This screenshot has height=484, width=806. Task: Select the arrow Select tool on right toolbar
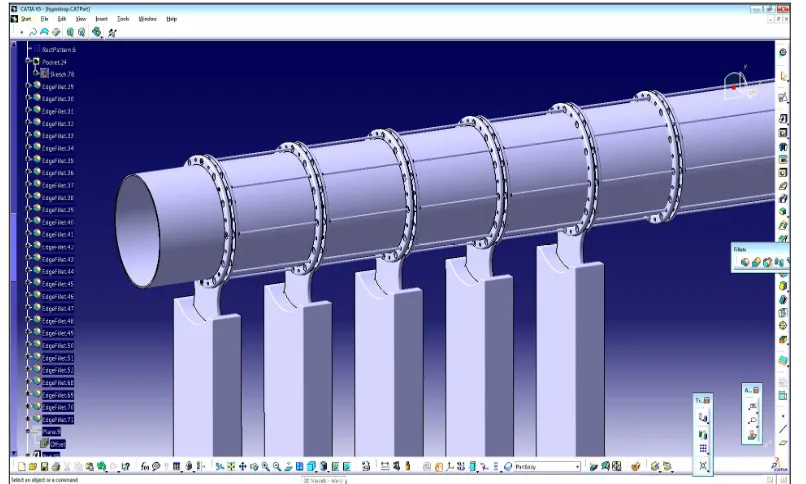(783, 76)
